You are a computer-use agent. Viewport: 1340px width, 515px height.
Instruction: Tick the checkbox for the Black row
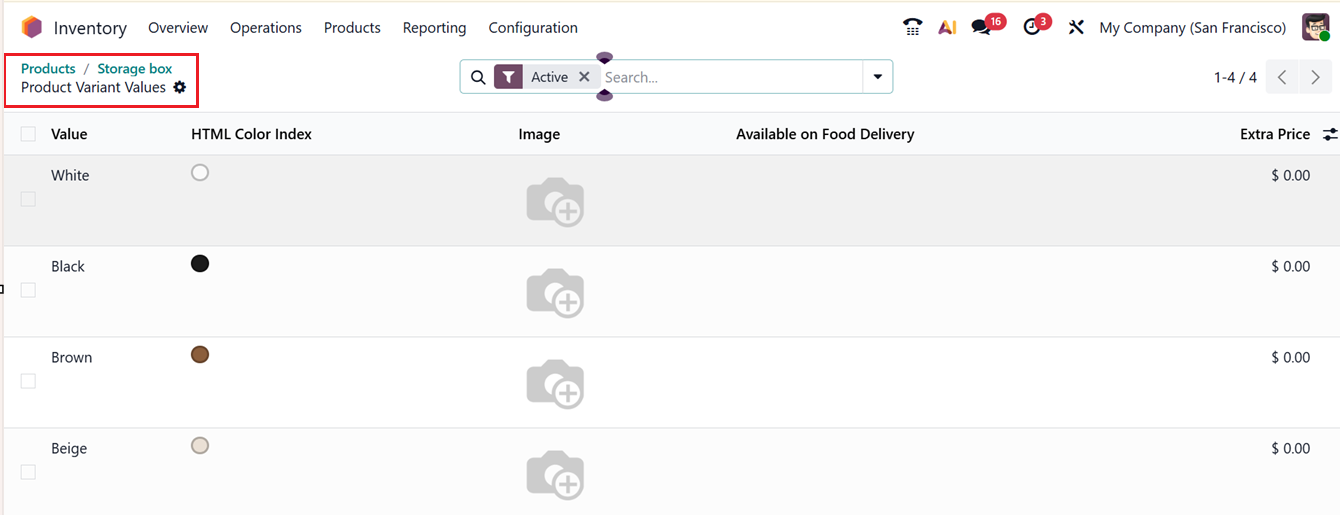(x=28, y=290)
